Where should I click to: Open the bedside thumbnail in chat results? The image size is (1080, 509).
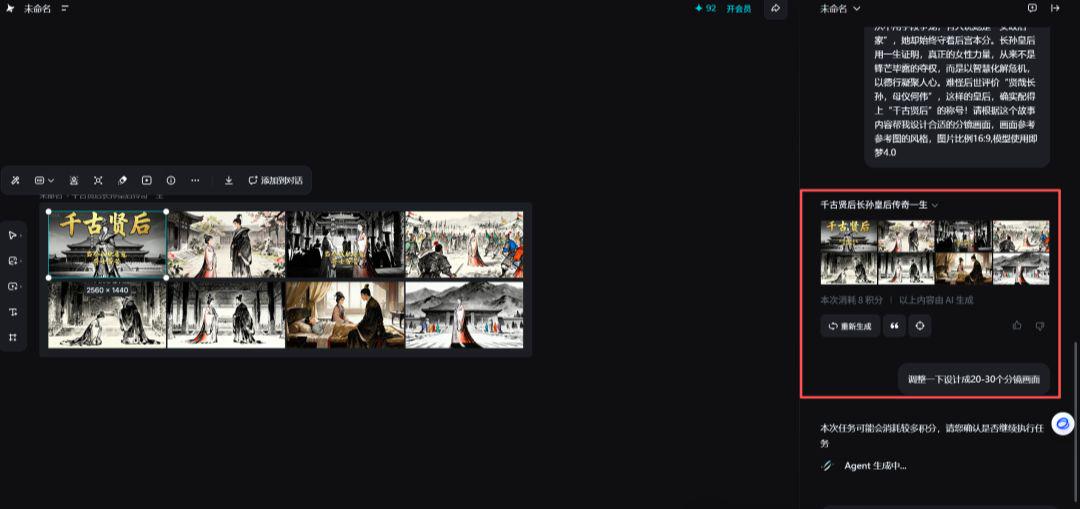964,269
